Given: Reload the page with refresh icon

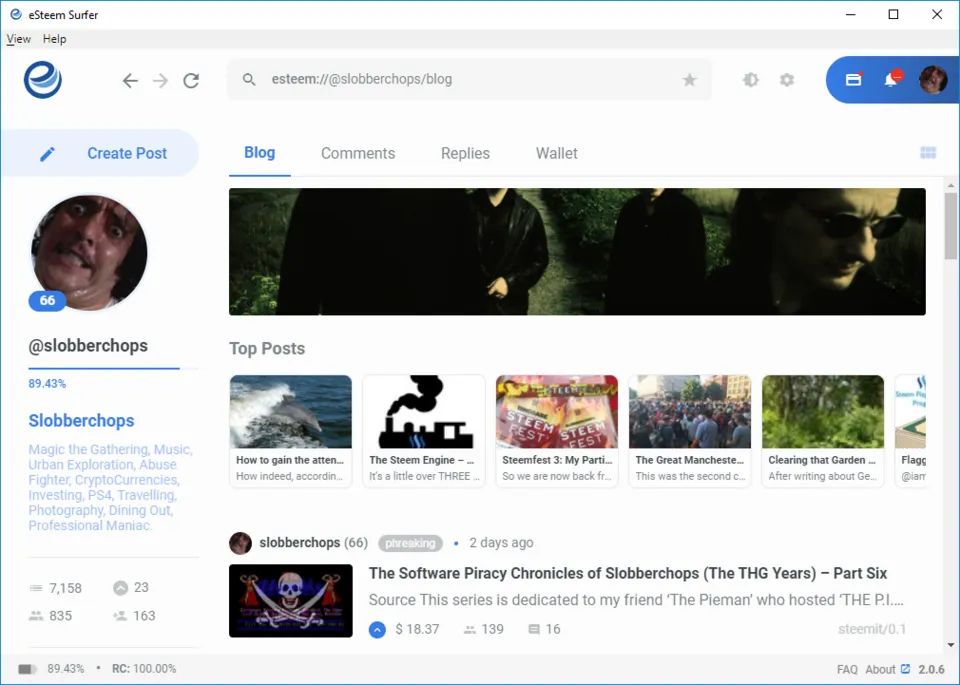Looking at the screenshot, I should tap(191, 80).
